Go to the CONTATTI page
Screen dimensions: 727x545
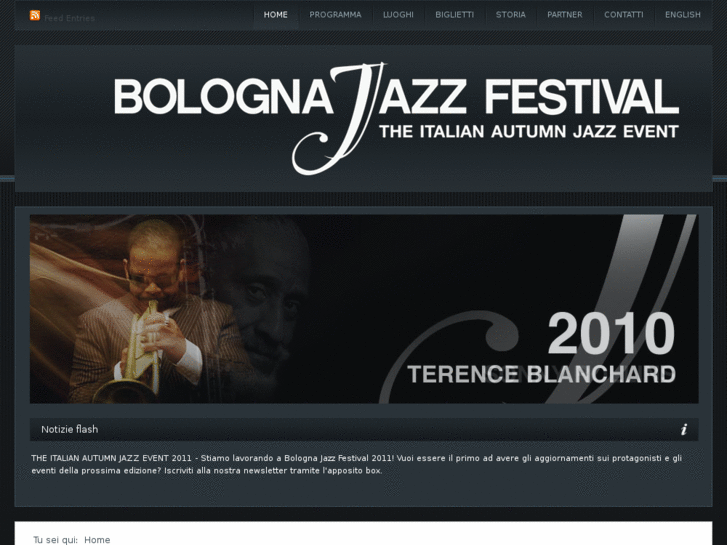point(624,15)
